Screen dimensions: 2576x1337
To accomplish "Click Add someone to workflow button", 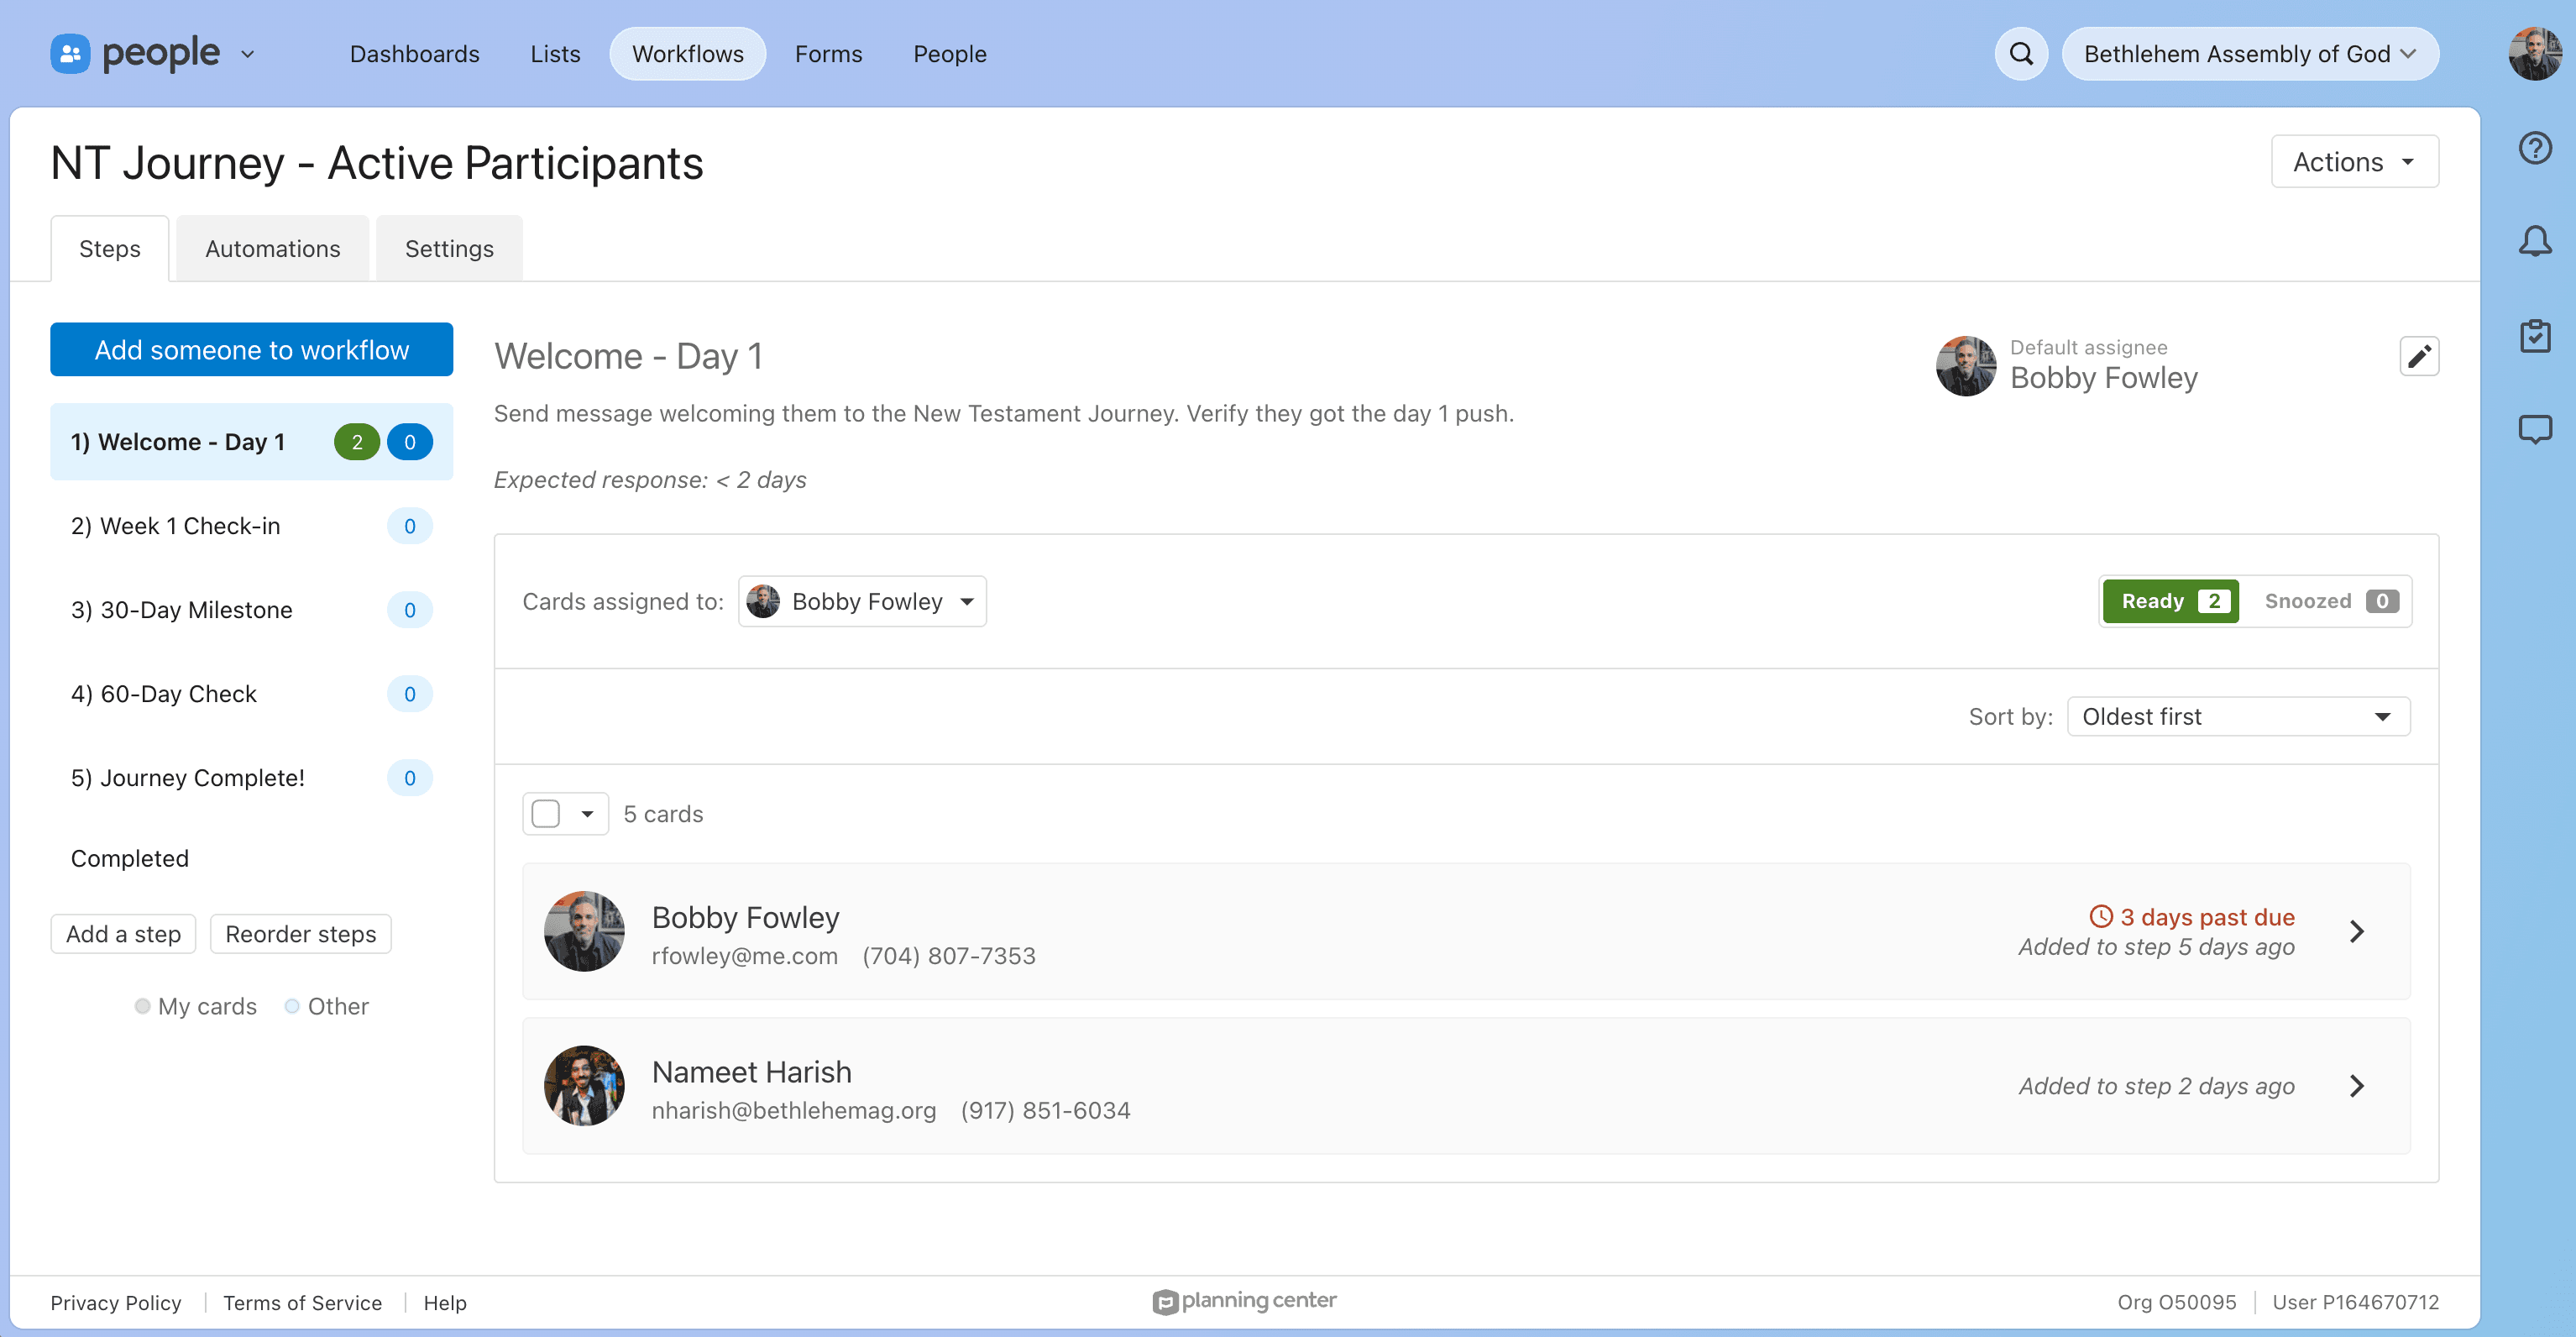I will pos(252,350).
